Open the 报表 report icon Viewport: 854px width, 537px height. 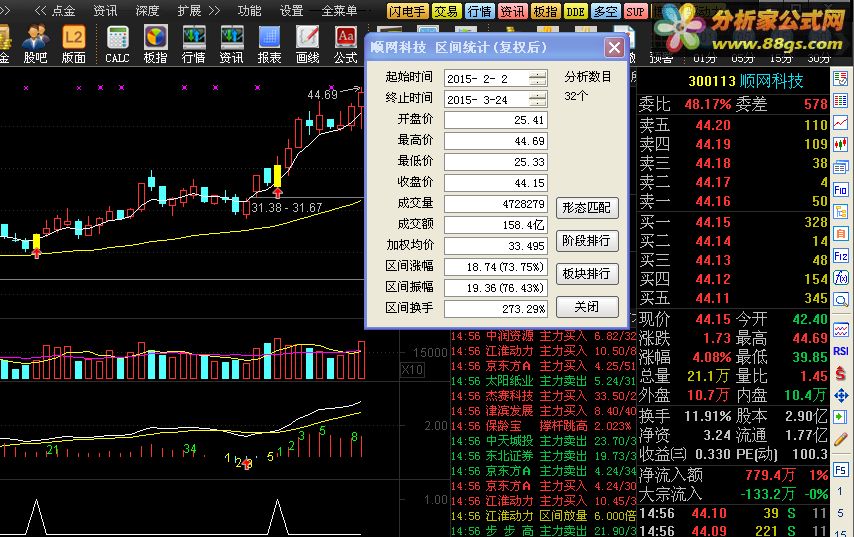pos(270,44)
